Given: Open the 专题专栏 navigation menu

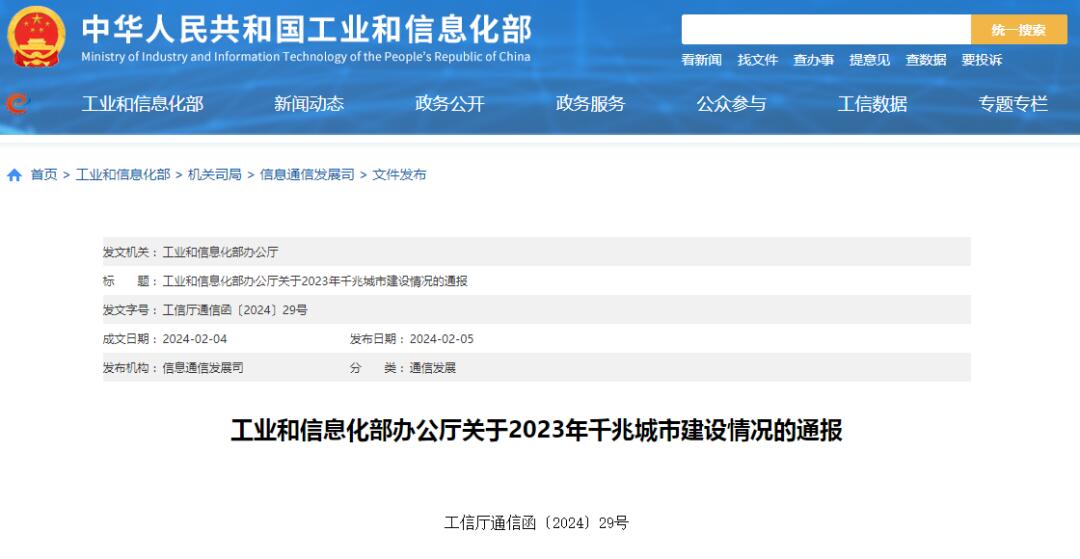Looking at the screenshot, I should (x=1013, y=104).
